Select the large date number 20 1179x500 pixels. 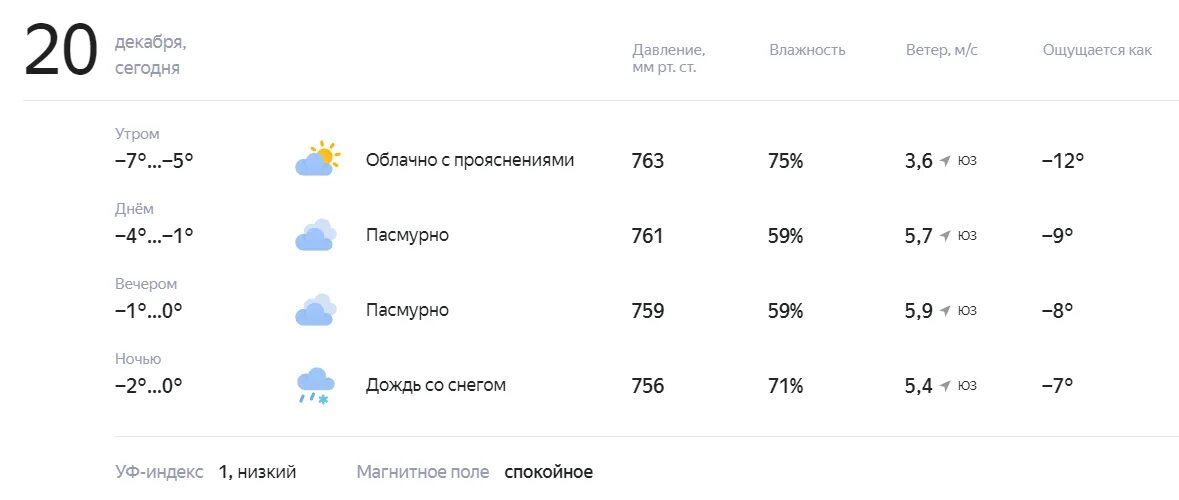coord(62,50)
